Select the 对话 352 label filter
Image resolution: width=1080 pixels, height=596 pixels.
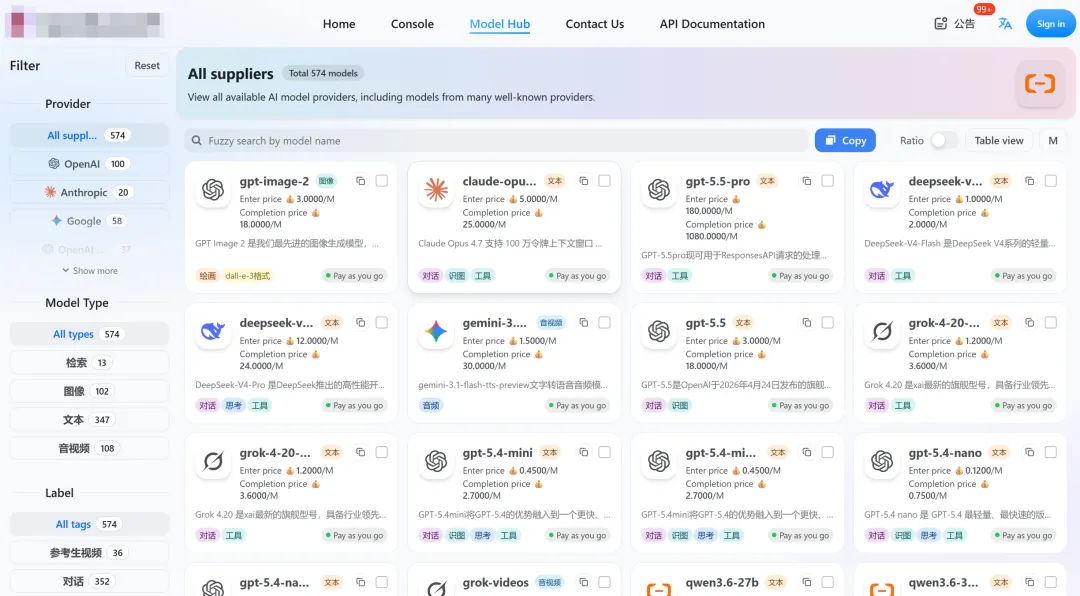[89, 582]
